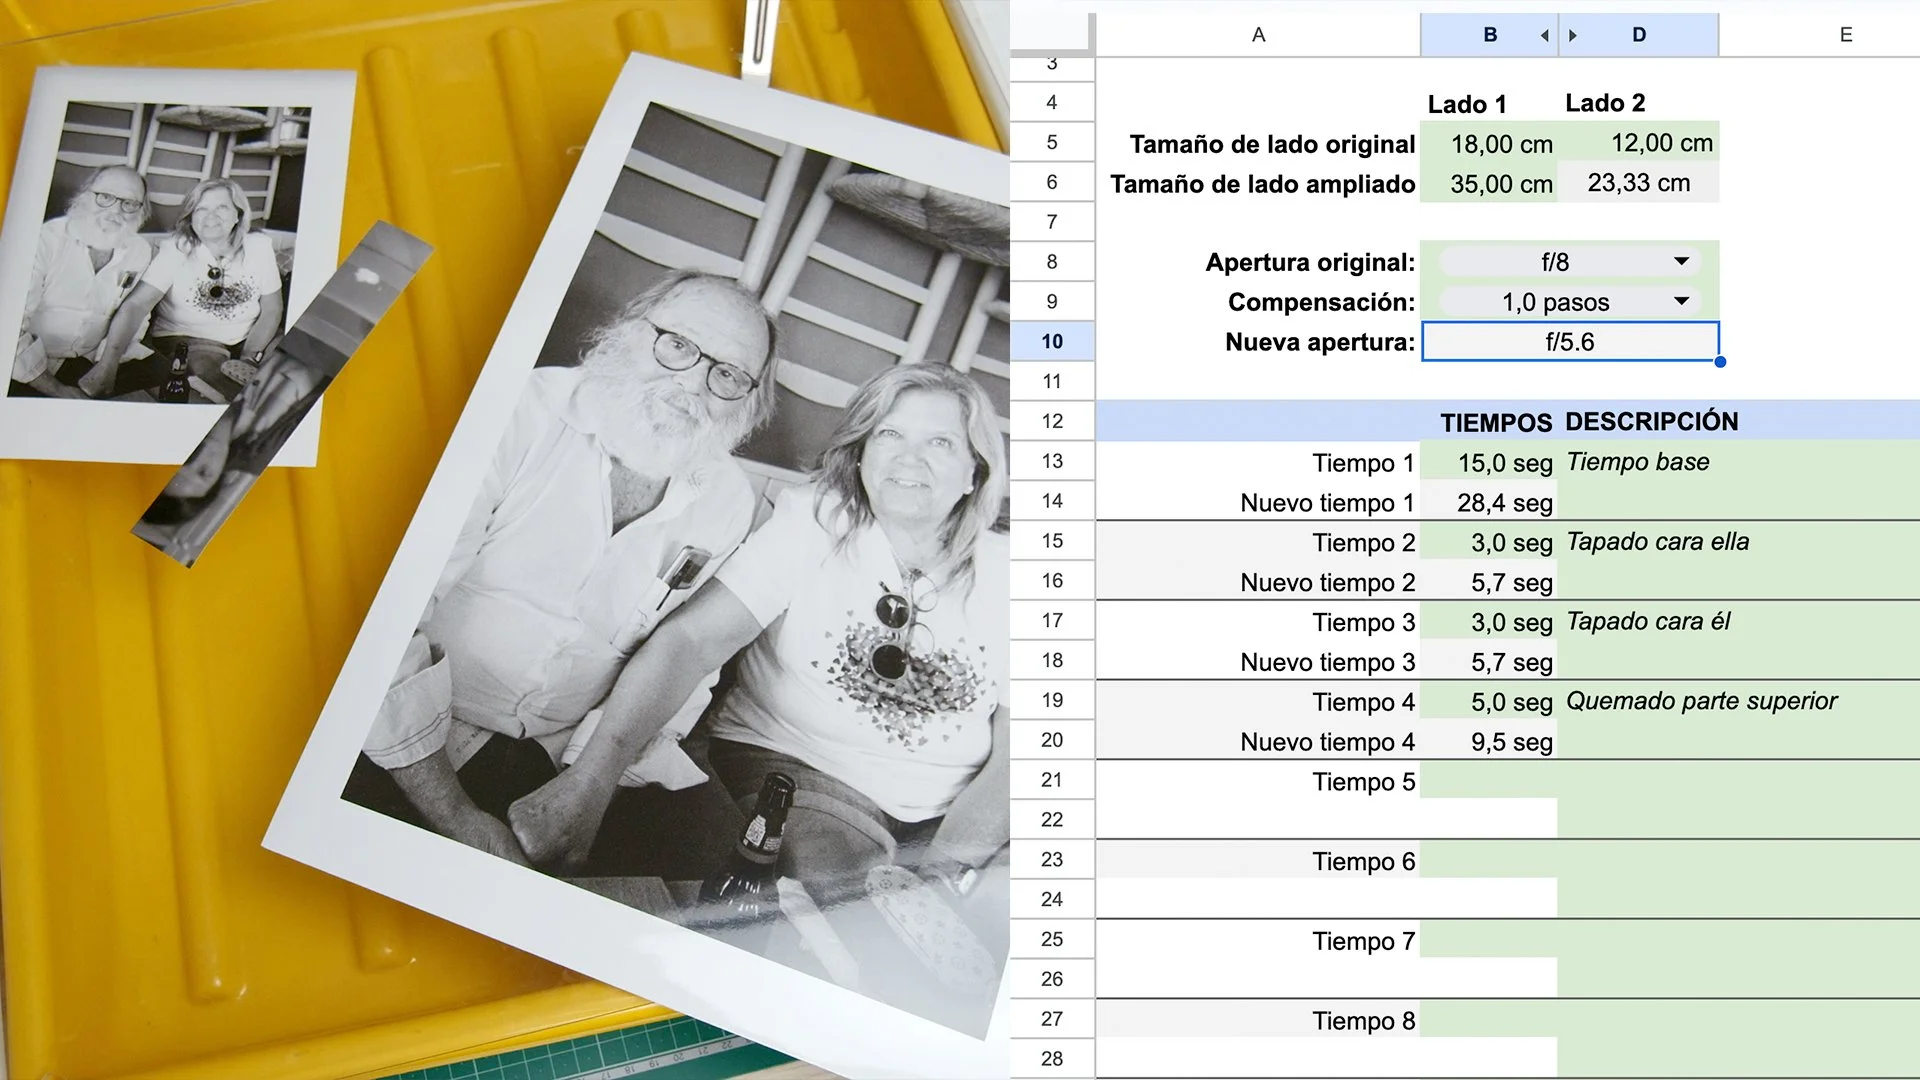Select column D header
Screen dimensions: 1920x1080
(1639, 35)
